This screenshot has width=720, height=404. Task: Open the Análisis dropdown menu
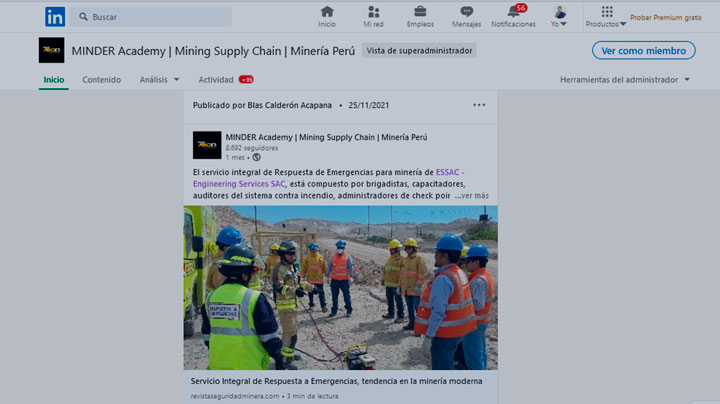(160, 79)
